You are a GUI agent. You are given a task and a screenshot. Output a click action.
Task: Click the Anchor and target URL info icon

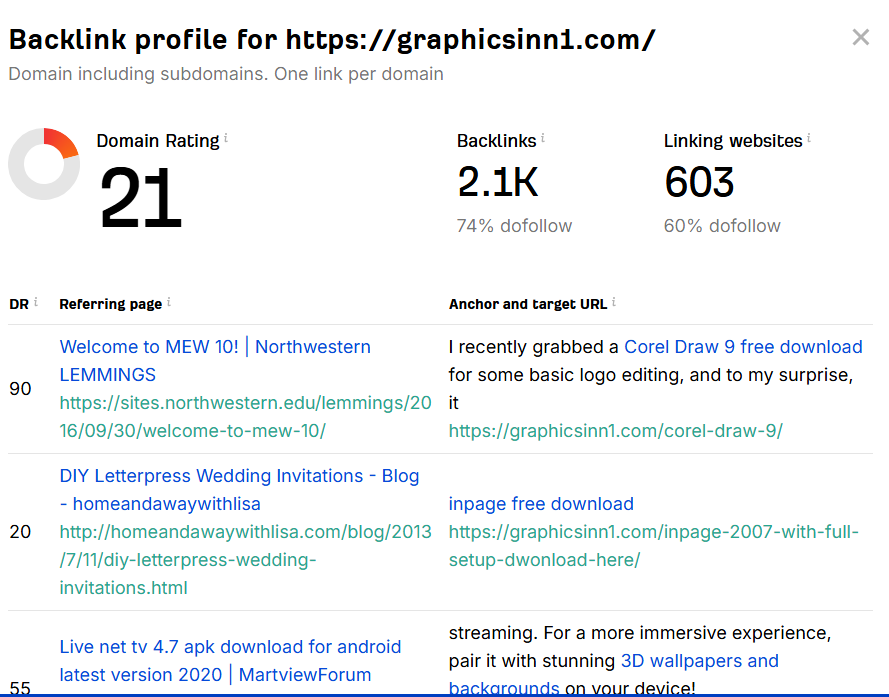click(614, 302)
